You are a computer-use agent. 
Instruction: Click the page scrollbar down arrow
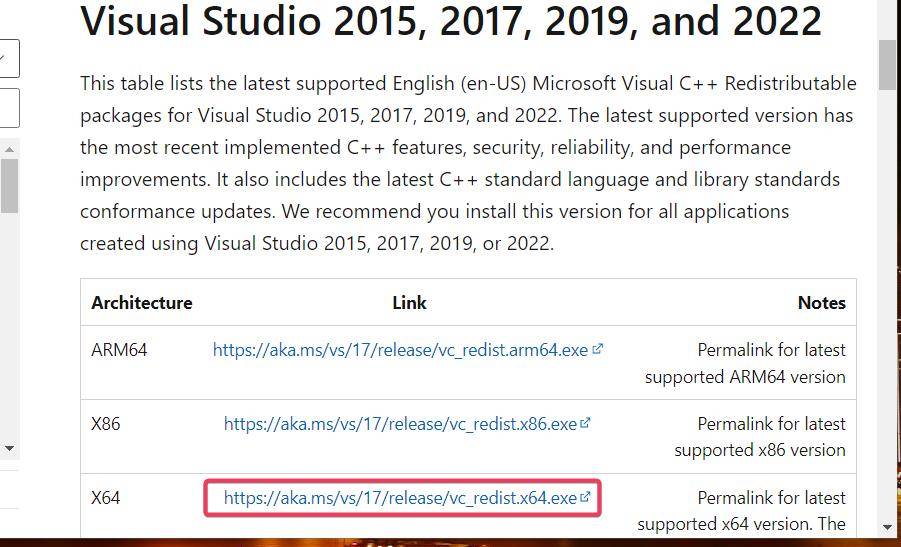point(888,526)
